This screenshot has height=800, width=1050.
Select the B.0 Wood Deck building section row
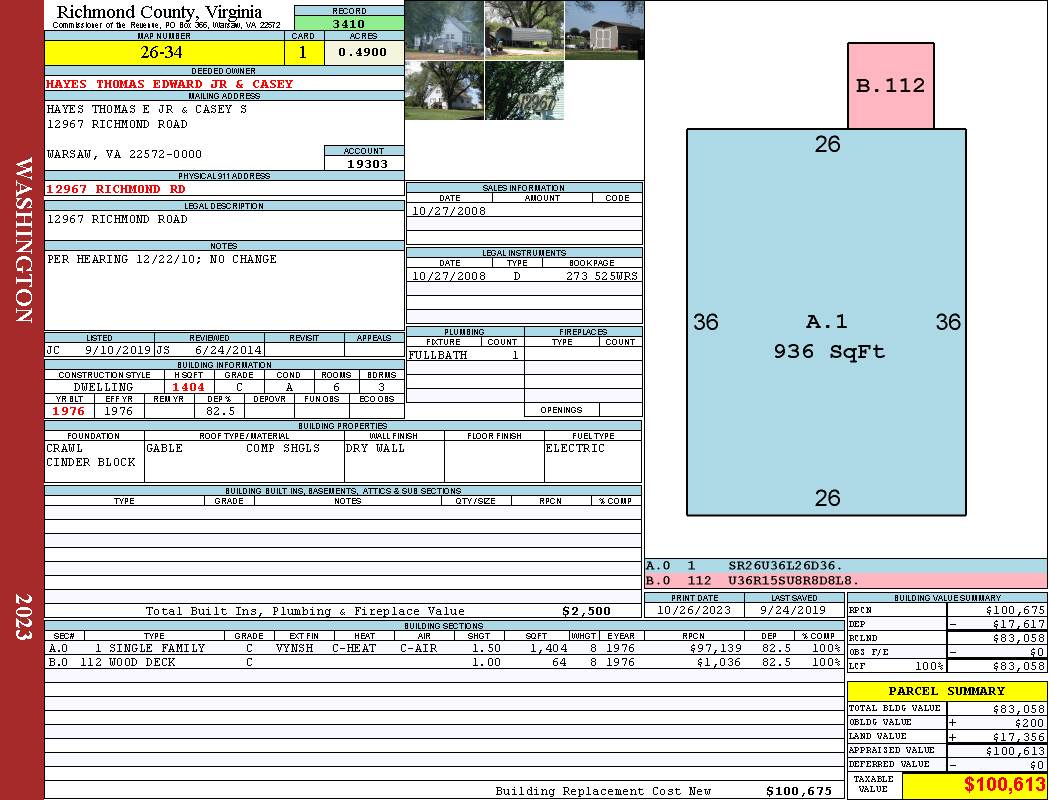pos(440,662)
